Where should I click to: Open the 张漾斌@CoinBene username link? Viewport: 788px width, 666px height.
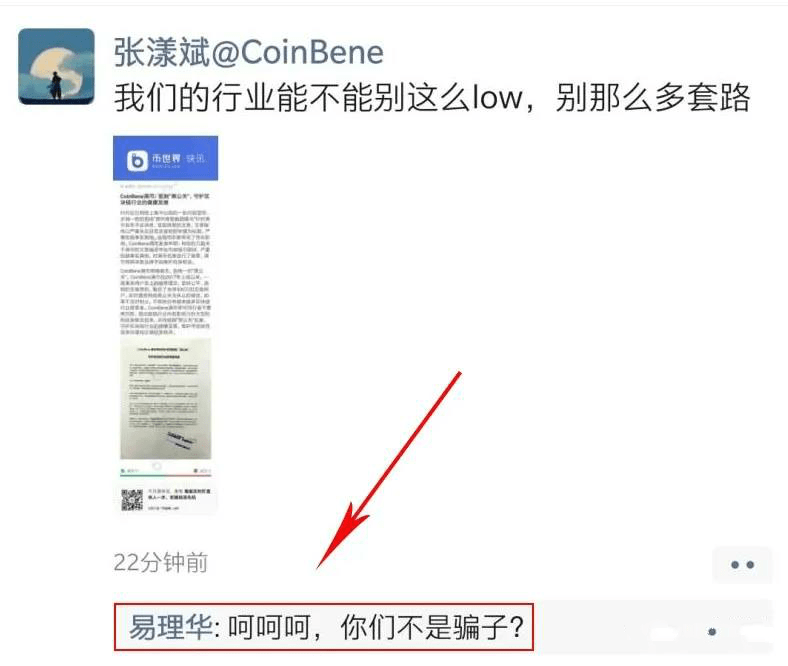[x=249, y=52]
